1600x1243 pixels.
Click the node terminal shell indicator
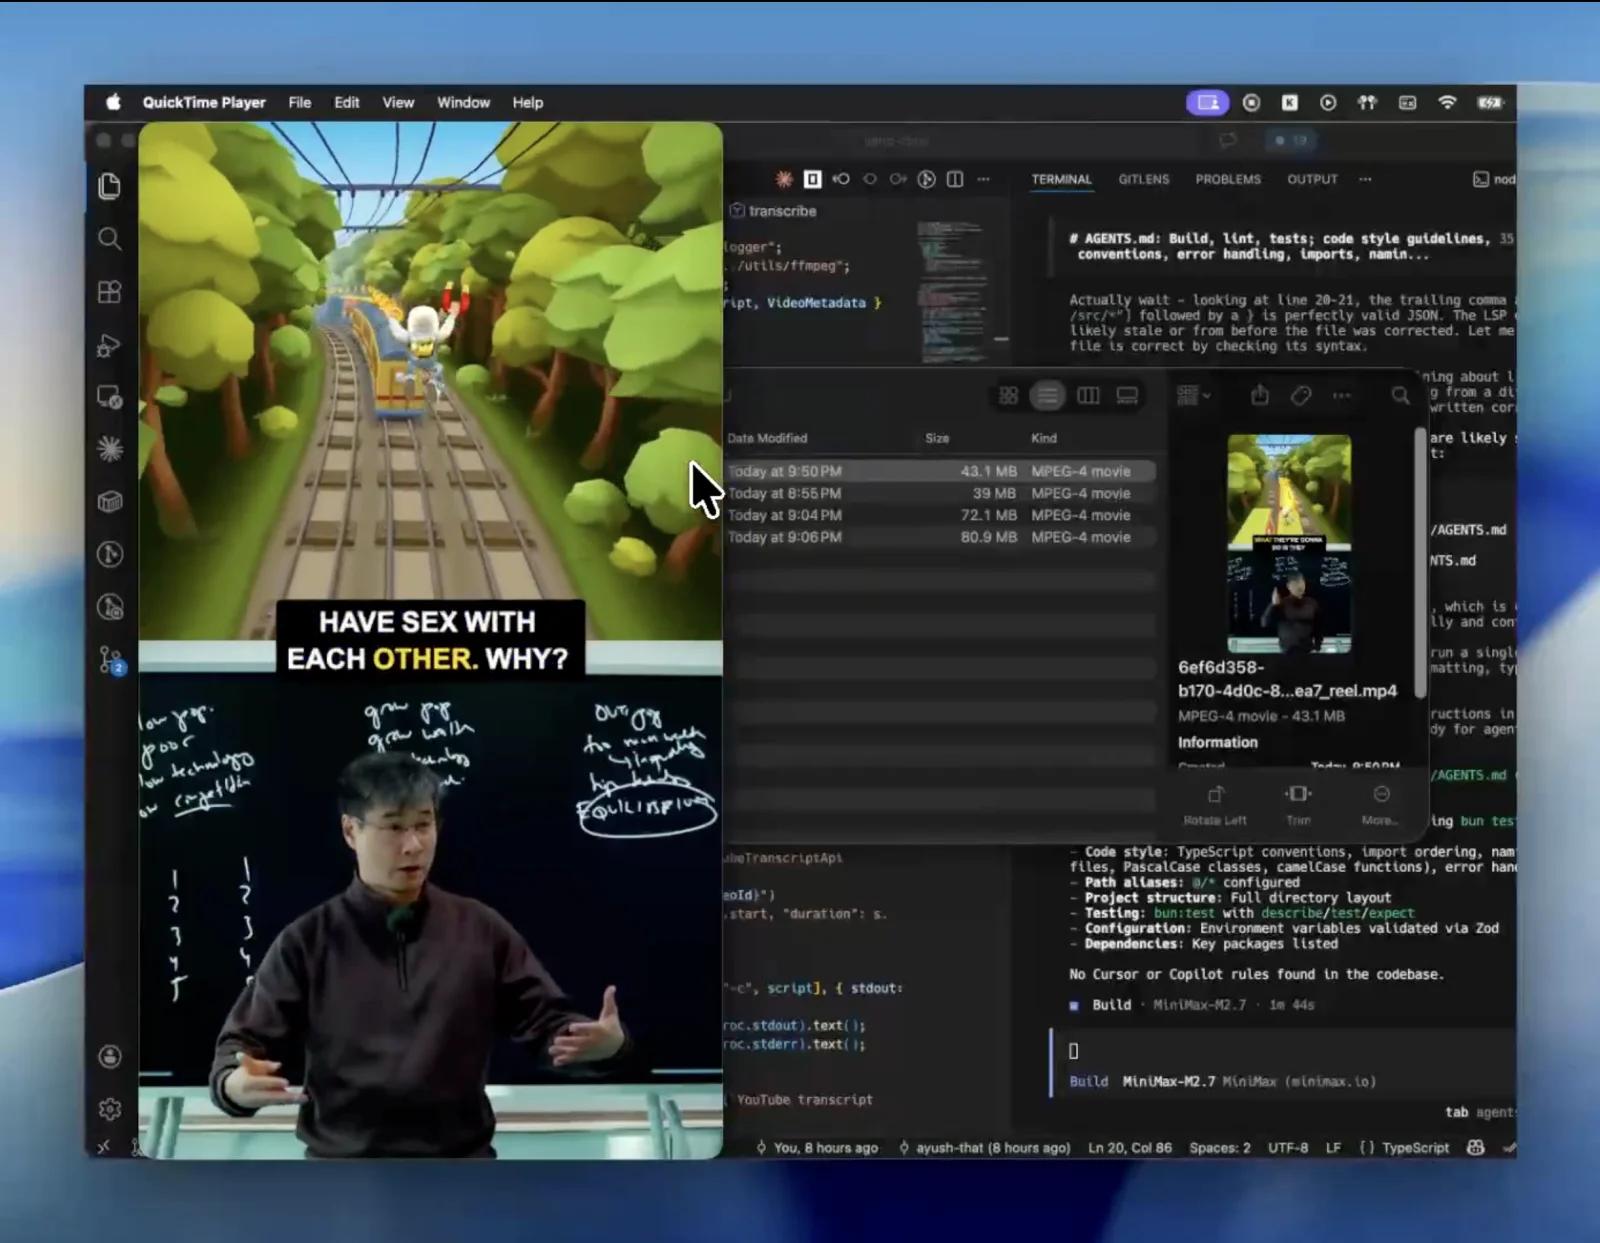coord(1494,179)
